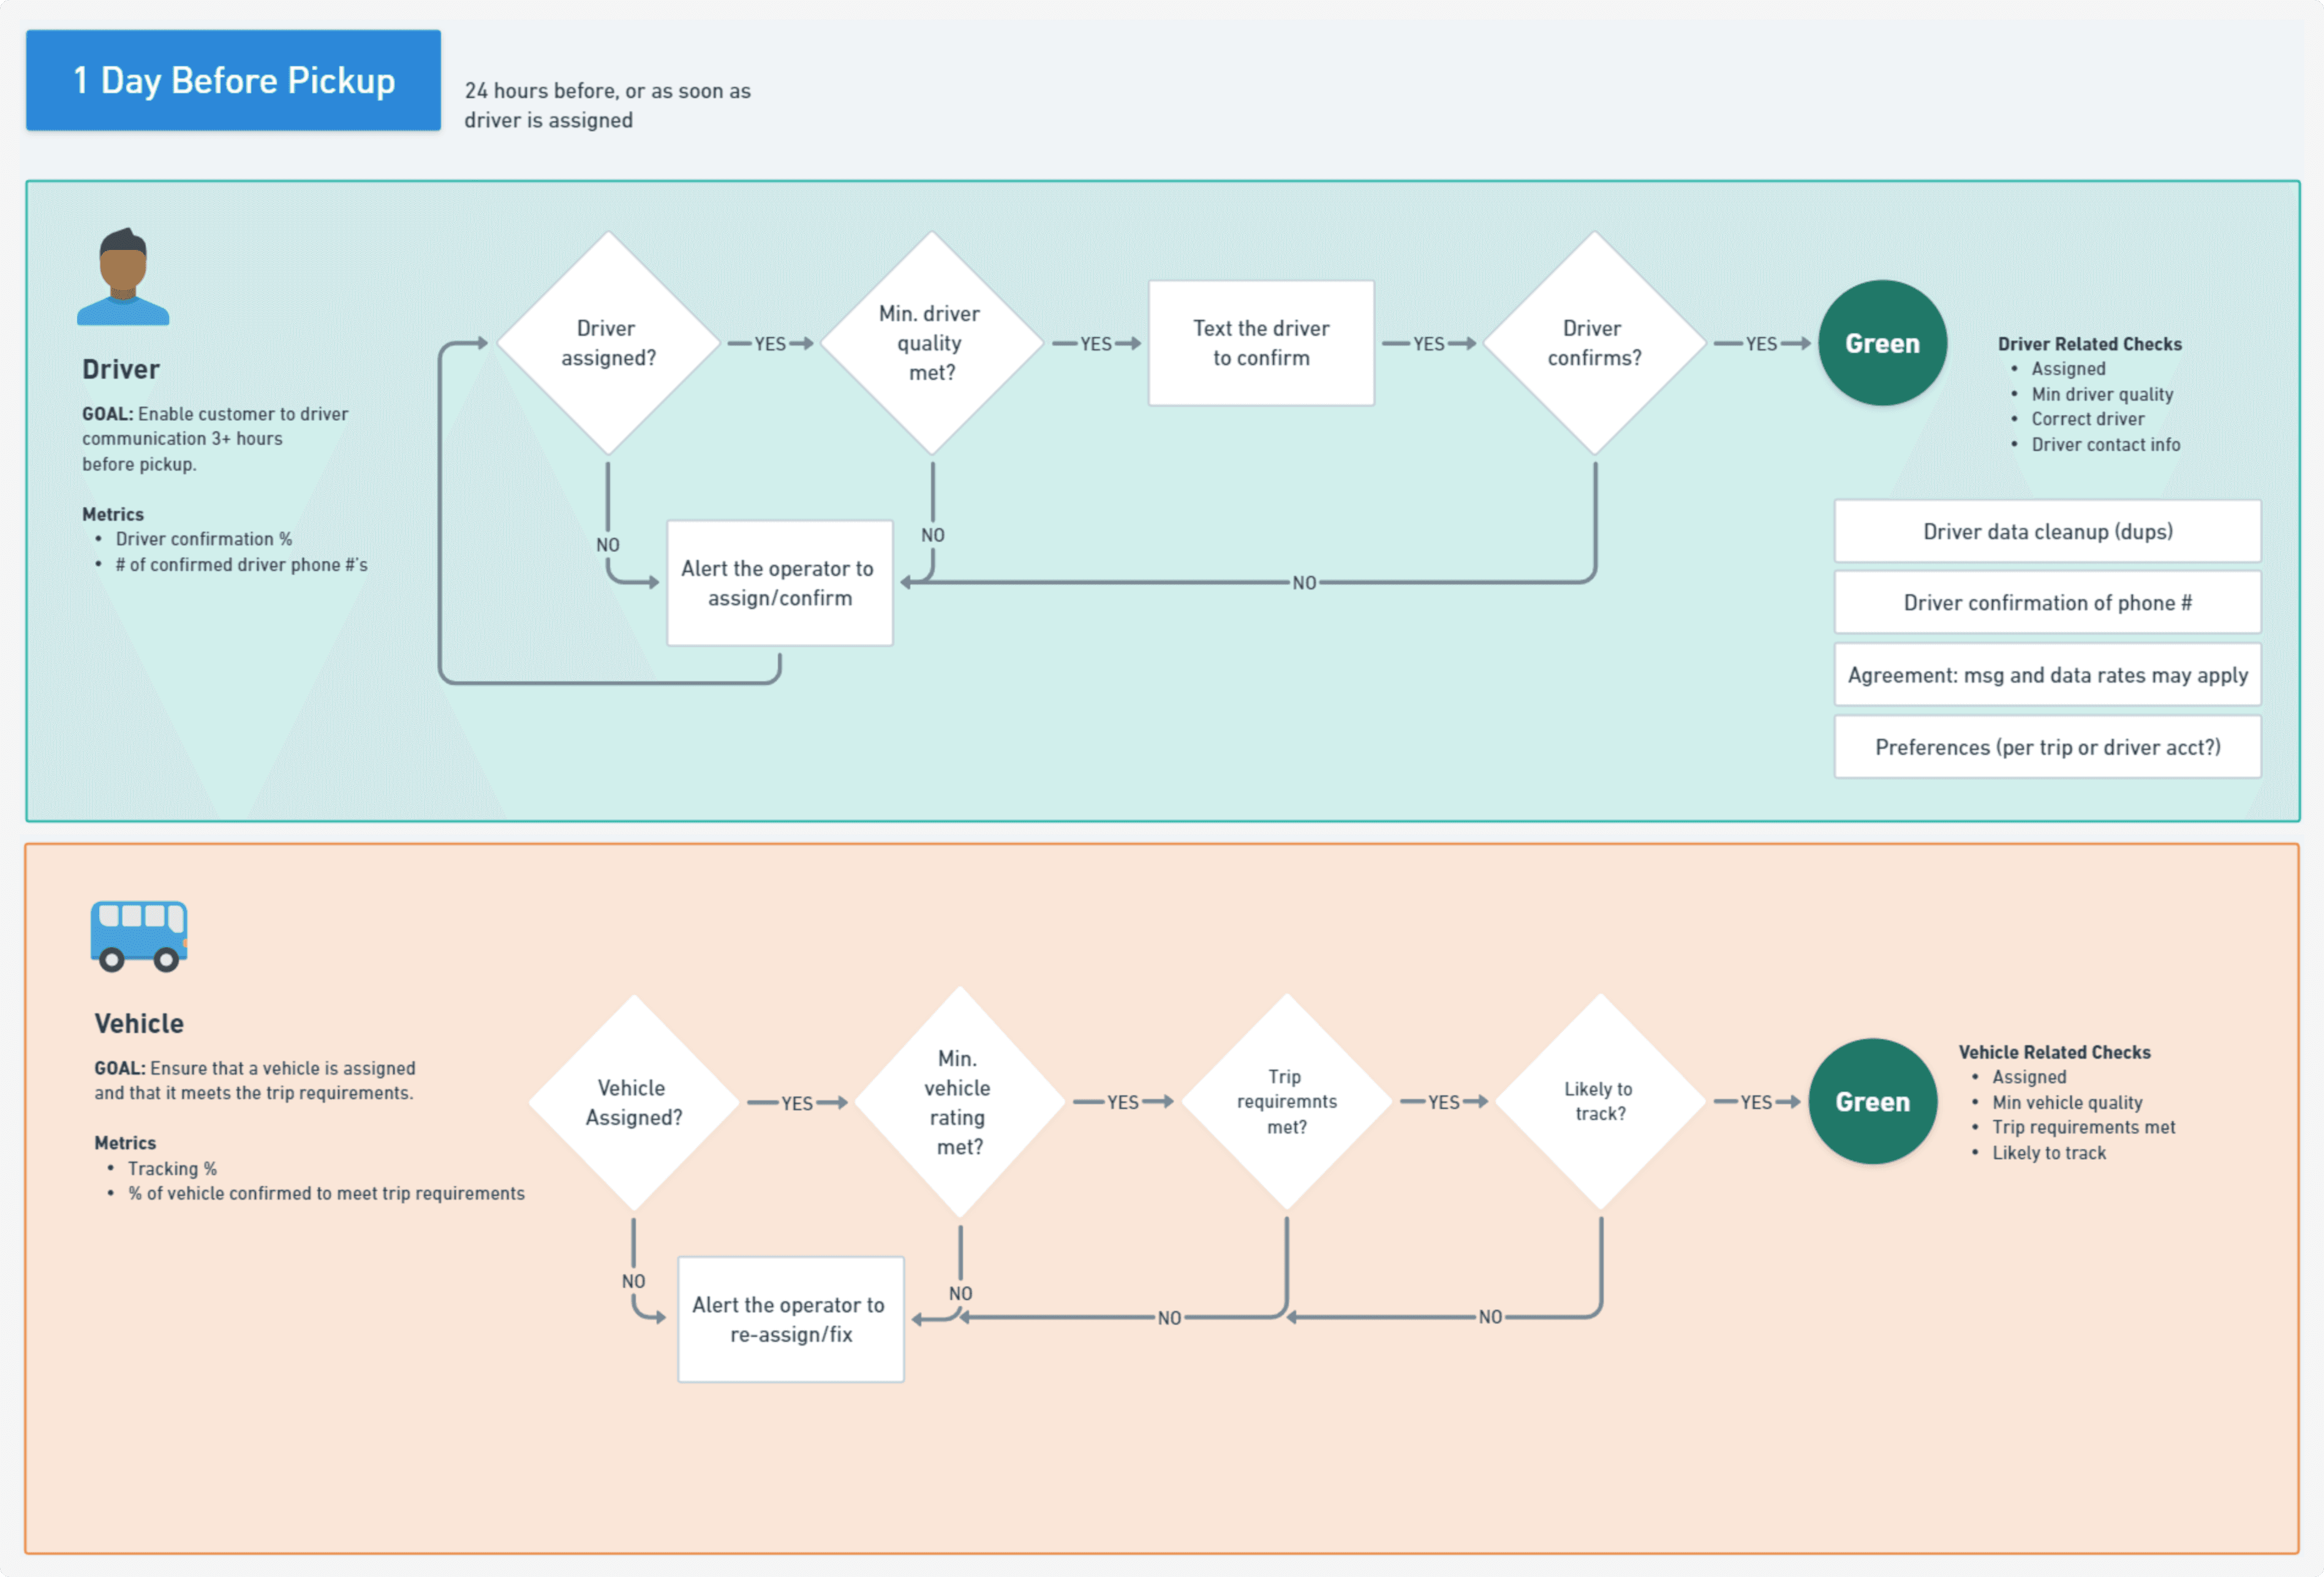Click "Likely to track" checklist item
Screen dimensions: 2324x1577
(x=2048, y=1153)
